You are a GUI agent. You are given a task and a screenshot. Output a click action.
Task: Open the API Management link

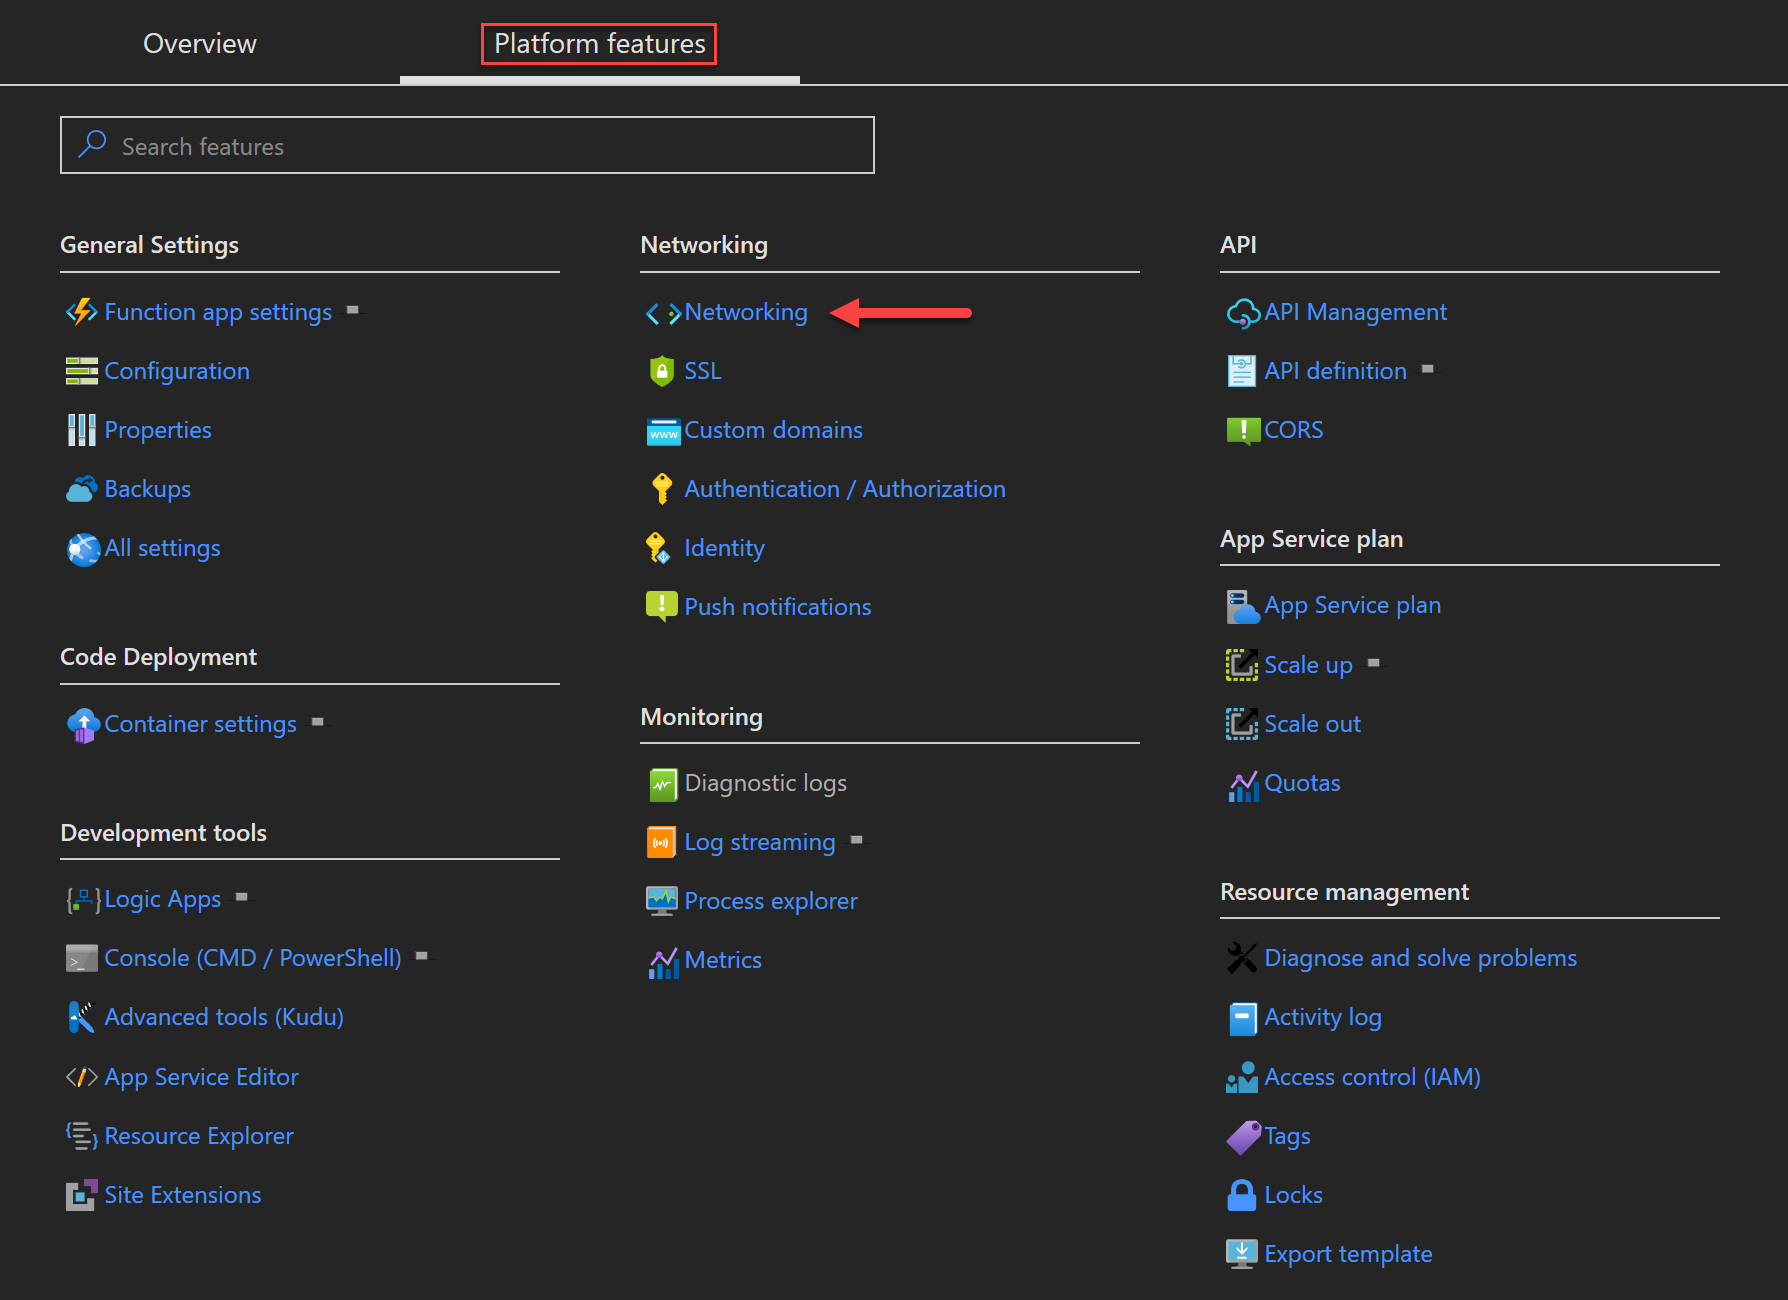click(1356, 312)
